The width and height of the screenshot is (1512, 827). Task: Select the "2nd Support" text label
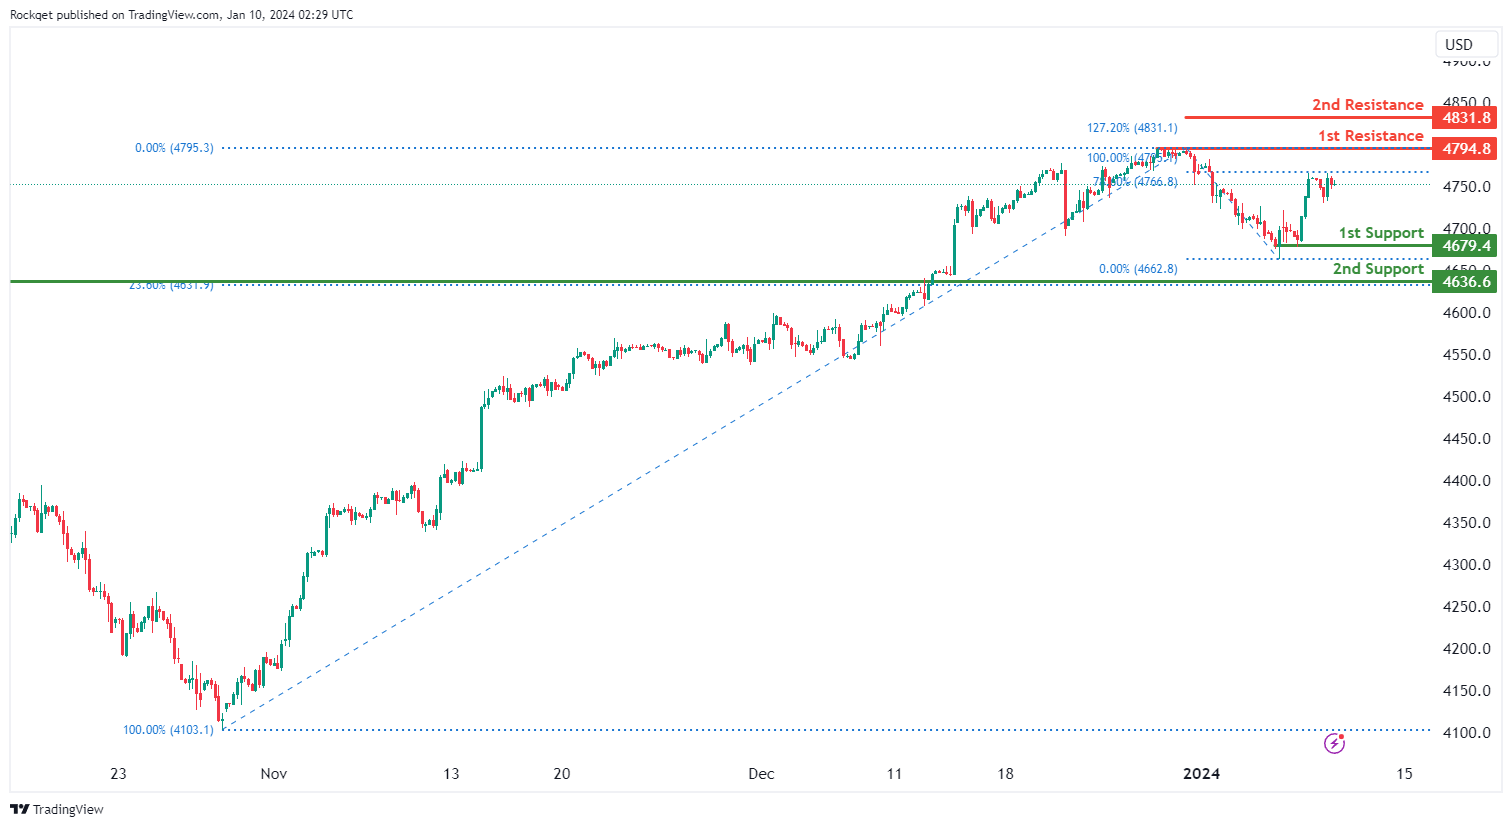point(1378,269)
